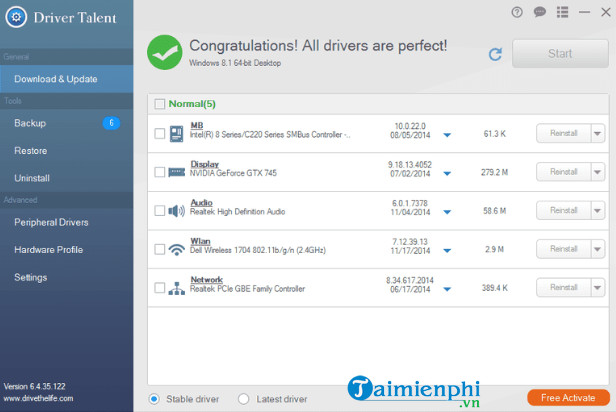Open Reinstall options arrow for Audio row
Image resolution: width=616 pixels, height=412 pixels.
pos(598,211)
